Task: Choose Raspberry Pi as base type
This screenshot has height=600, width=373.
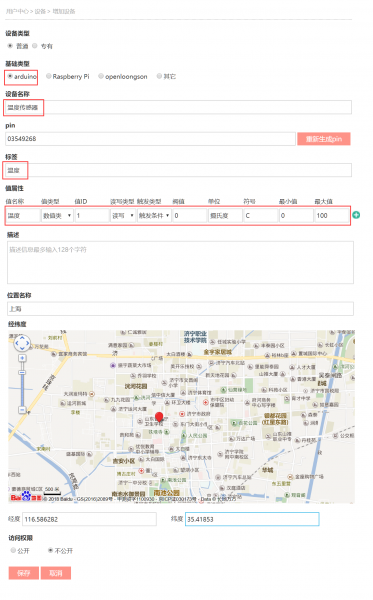Action: [49, 76]
